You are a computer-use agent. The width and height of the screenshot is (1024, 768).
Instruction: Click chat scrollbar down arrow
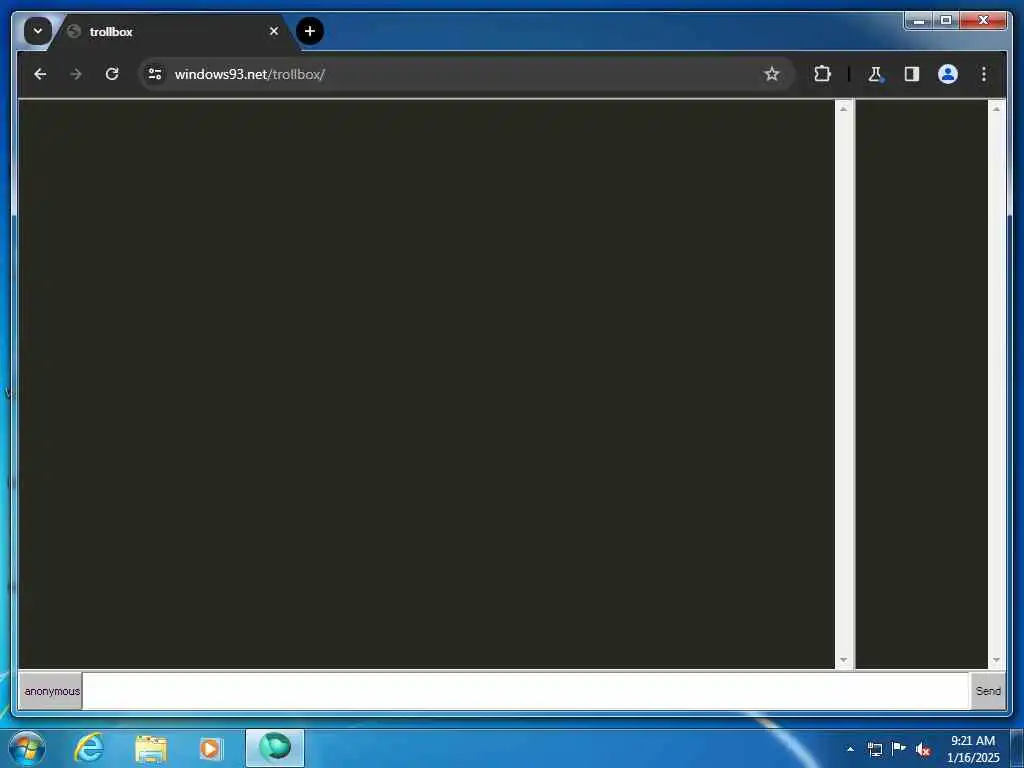(844, 660)
